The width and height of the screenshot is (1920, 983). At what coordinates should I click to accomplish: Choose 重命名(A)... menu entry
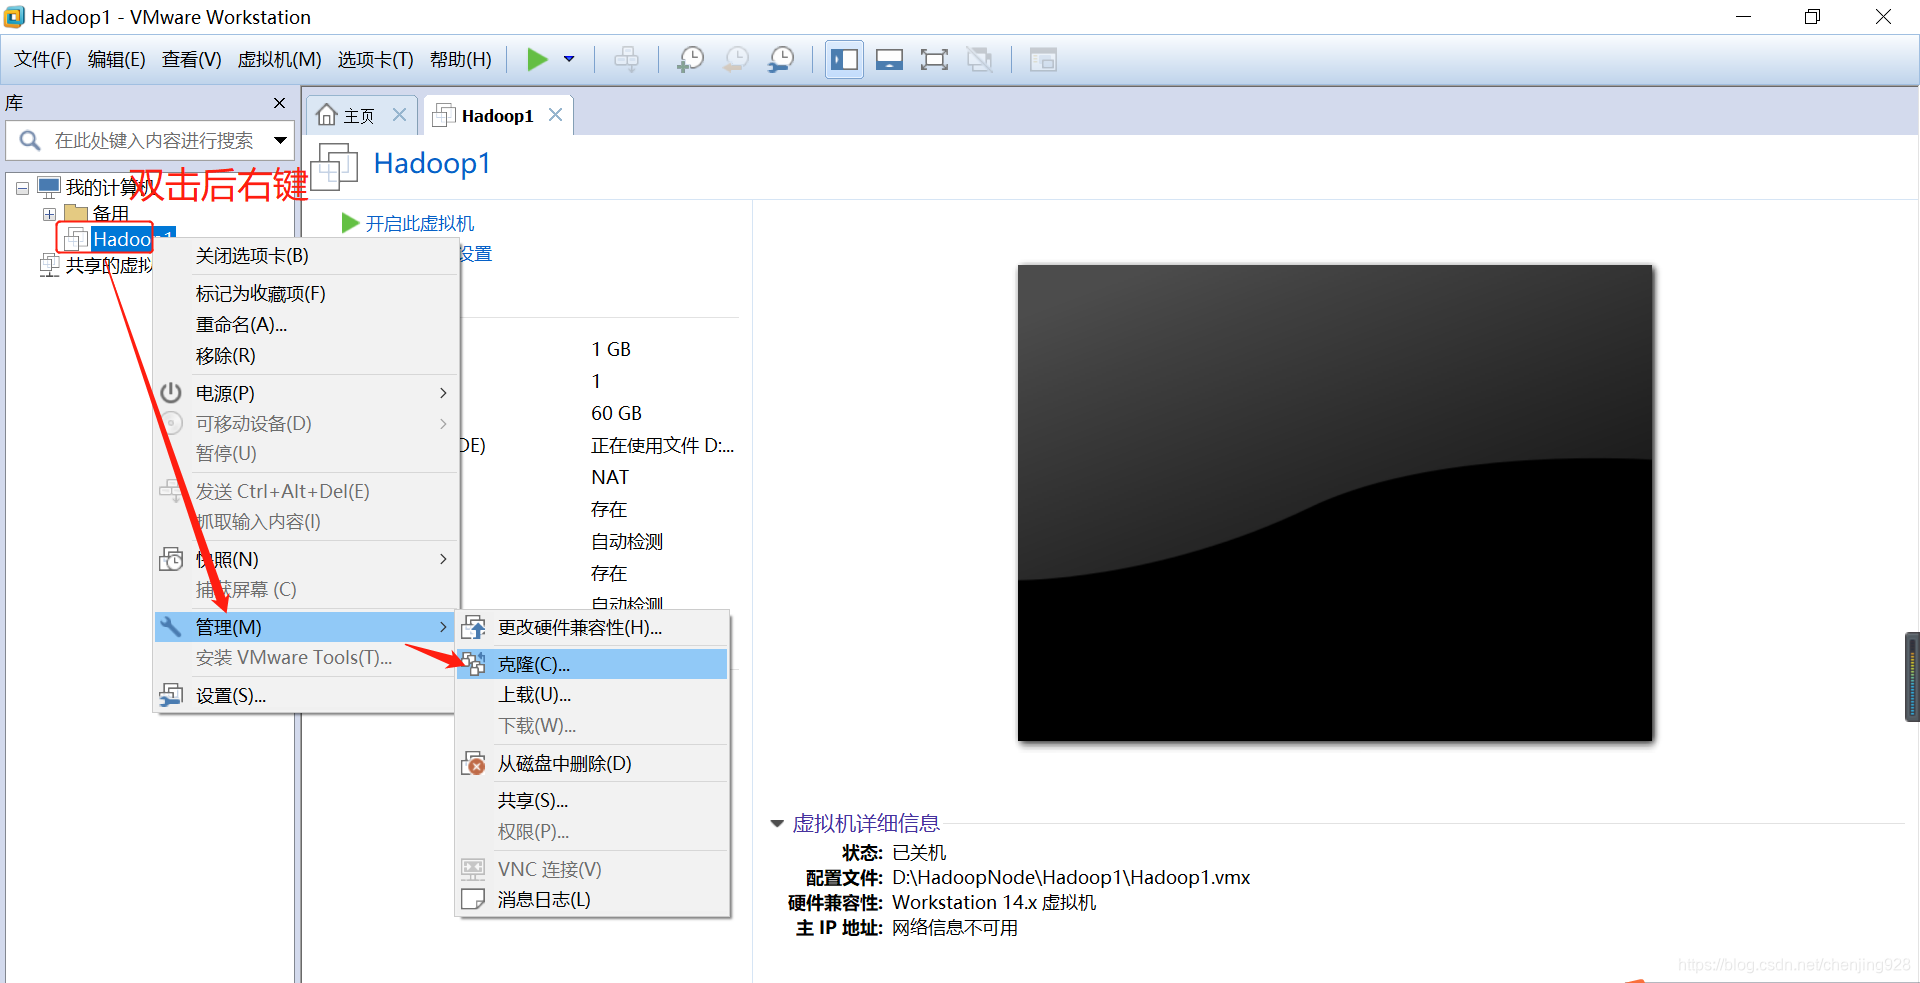[306, 325]
